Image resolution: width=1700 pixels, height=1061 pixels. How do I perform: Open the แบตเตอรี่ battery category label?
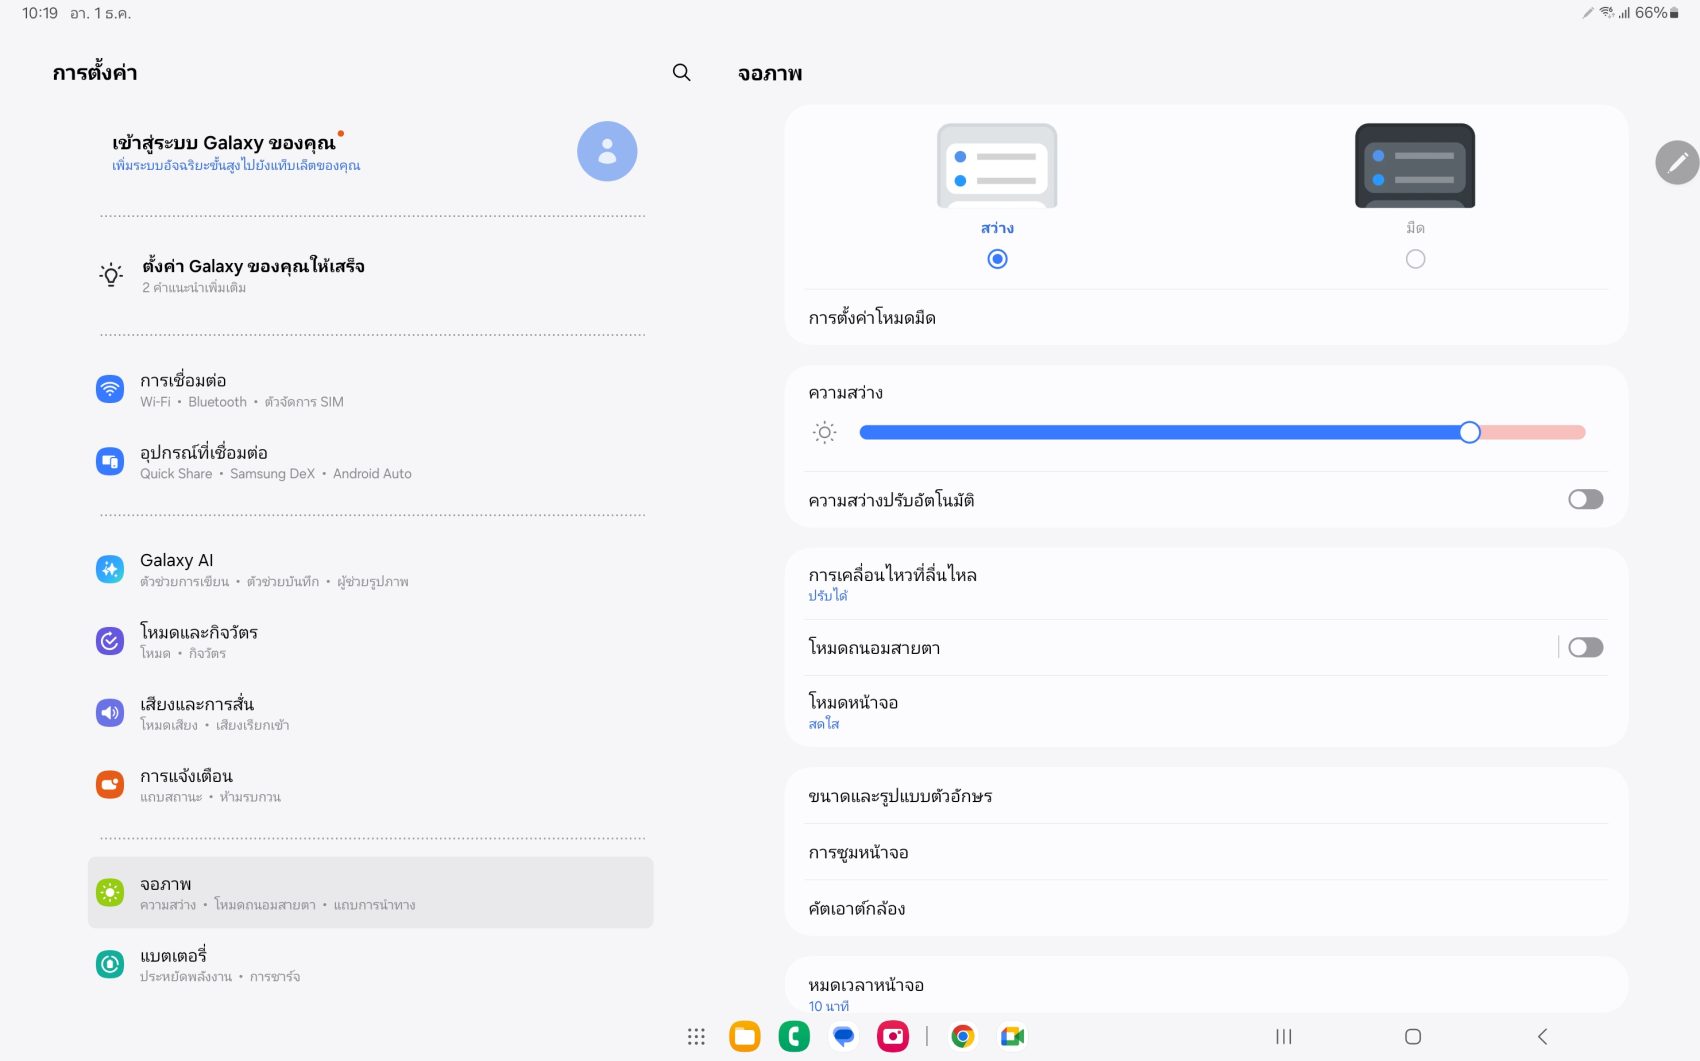point(173,955)
